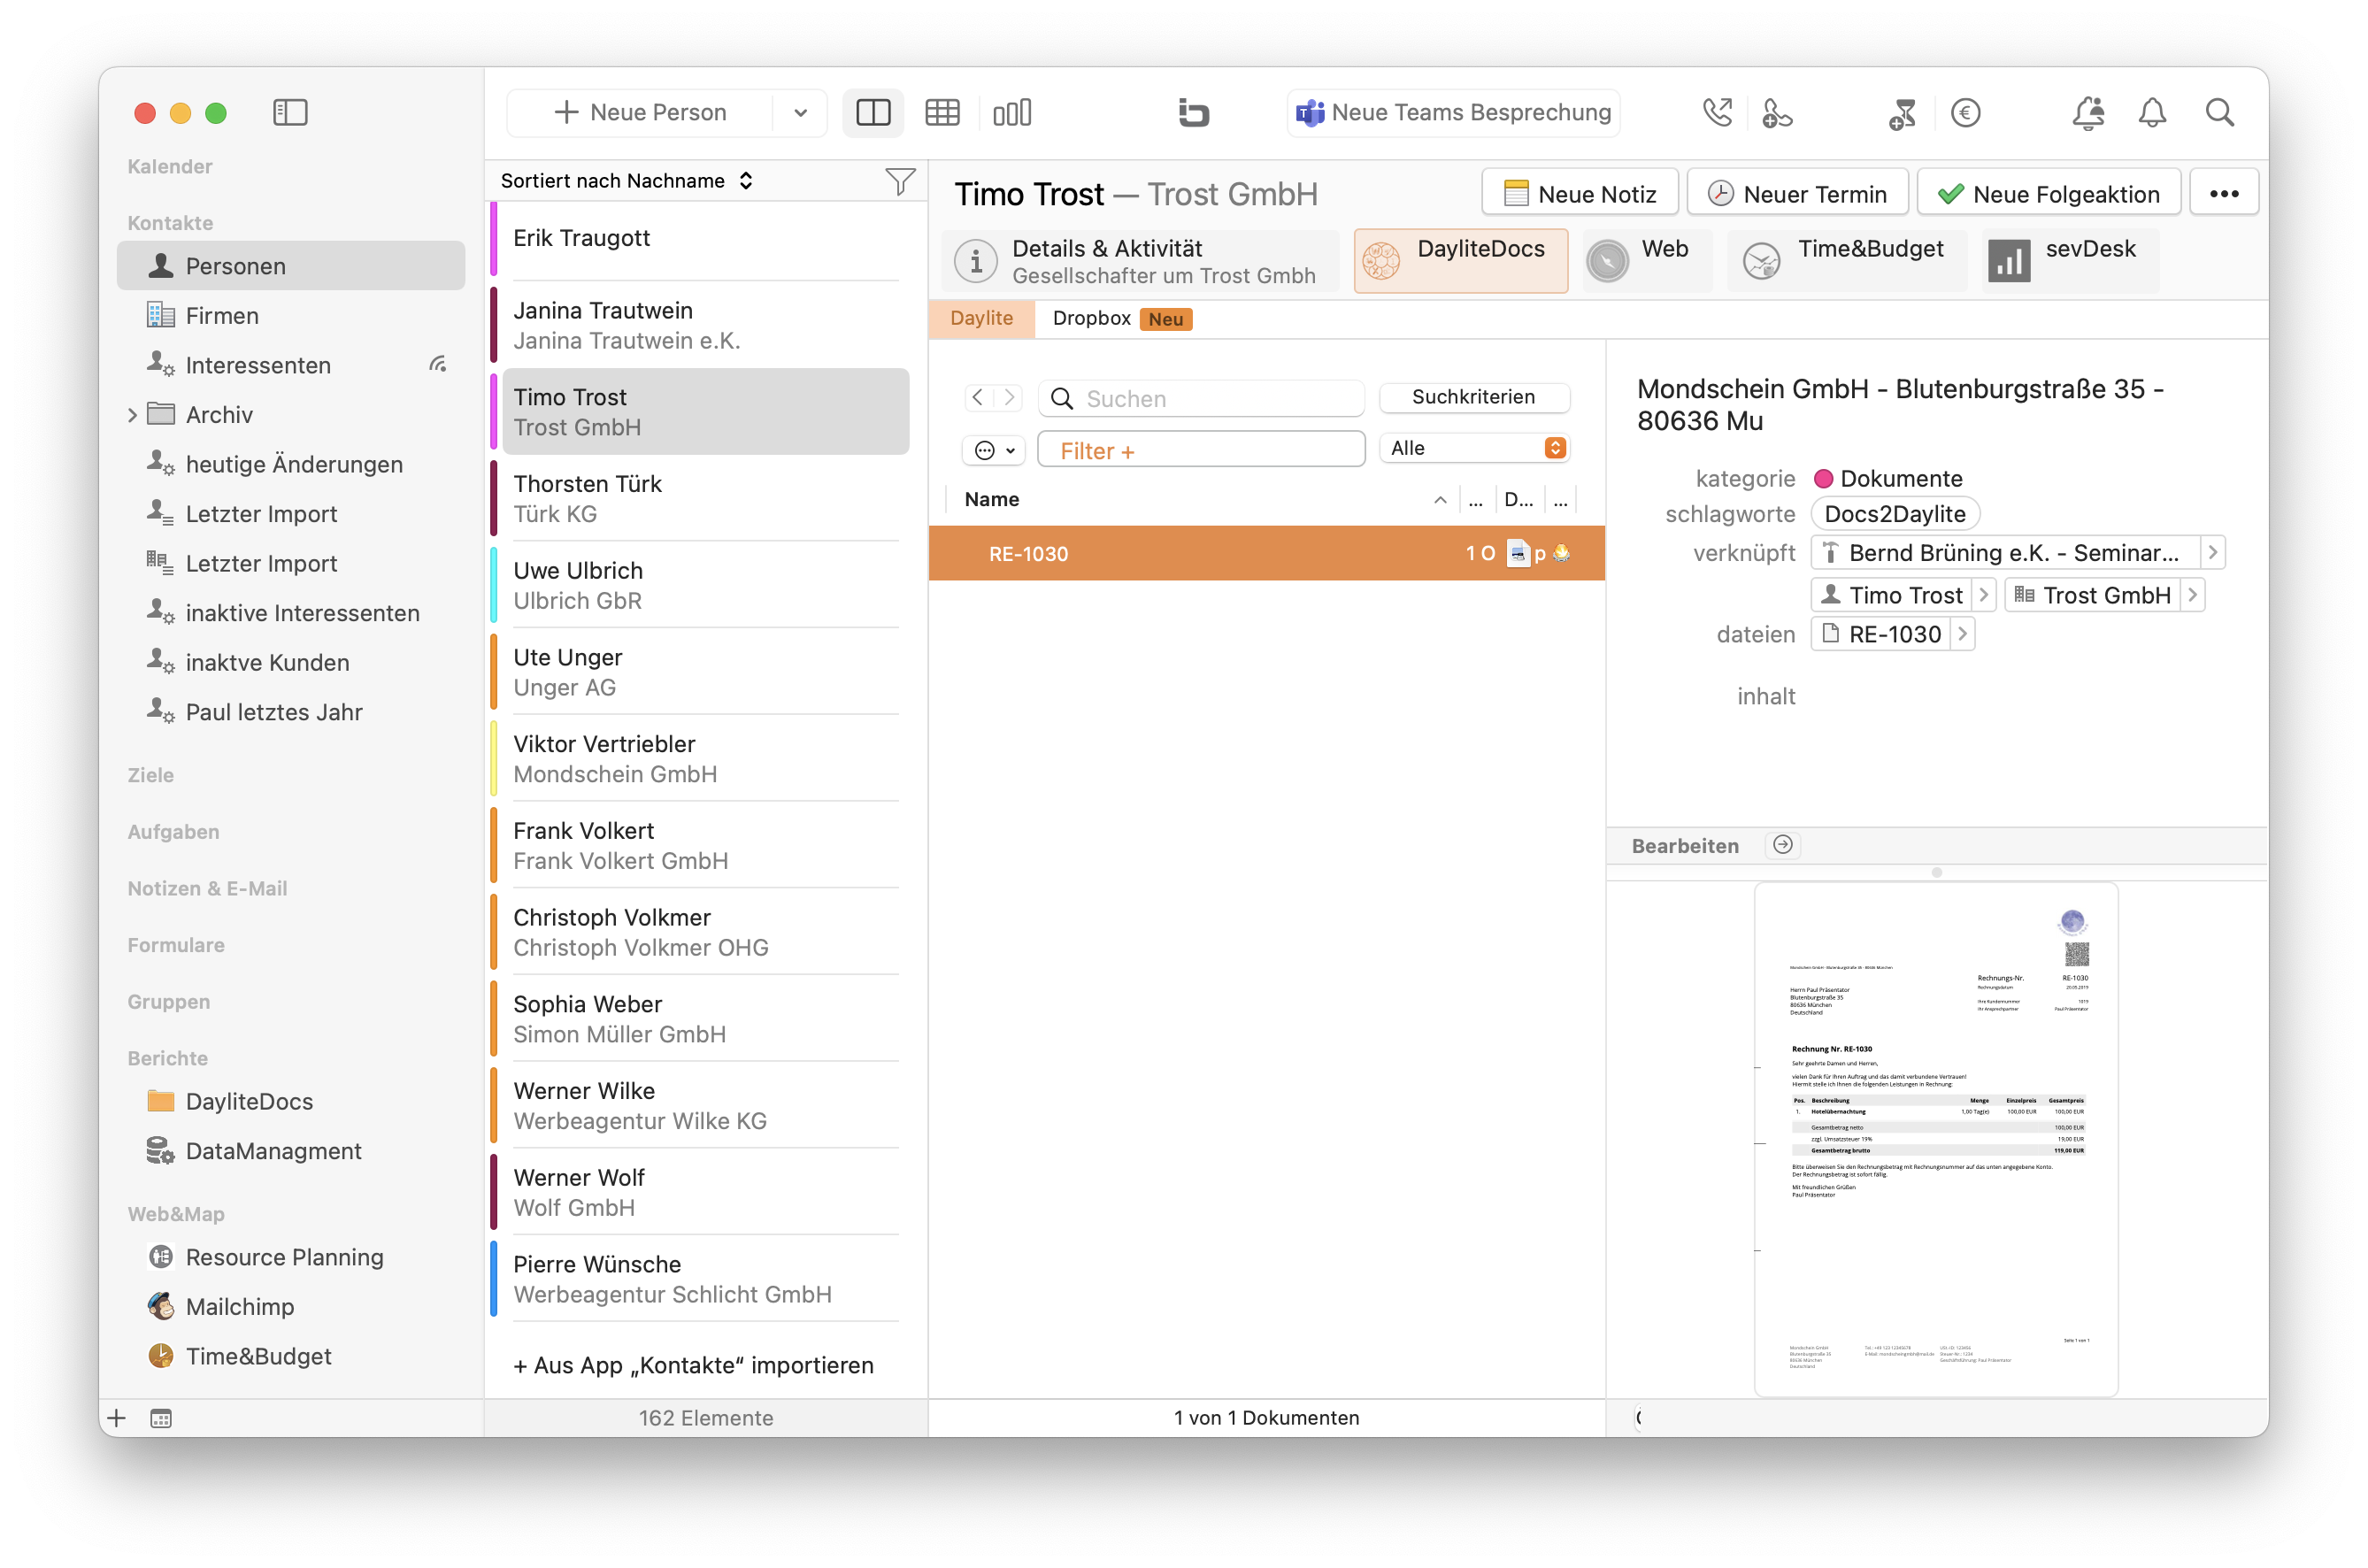Click the euro coin toolbar icon

click(1965, 112)
